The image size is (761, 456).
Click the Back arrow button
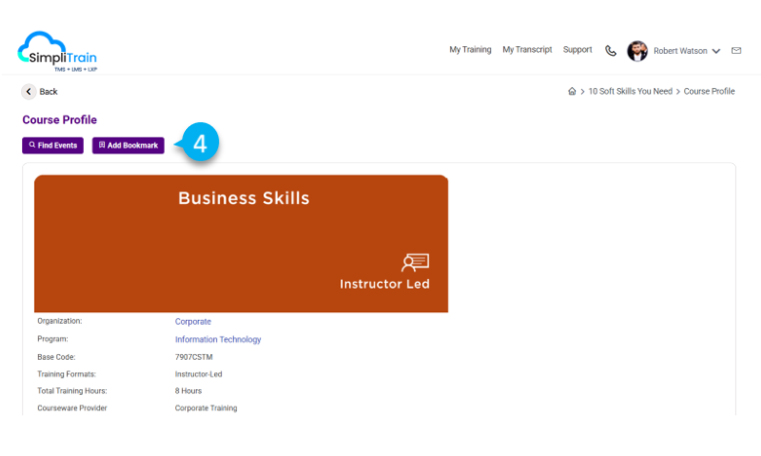point(29,92)
